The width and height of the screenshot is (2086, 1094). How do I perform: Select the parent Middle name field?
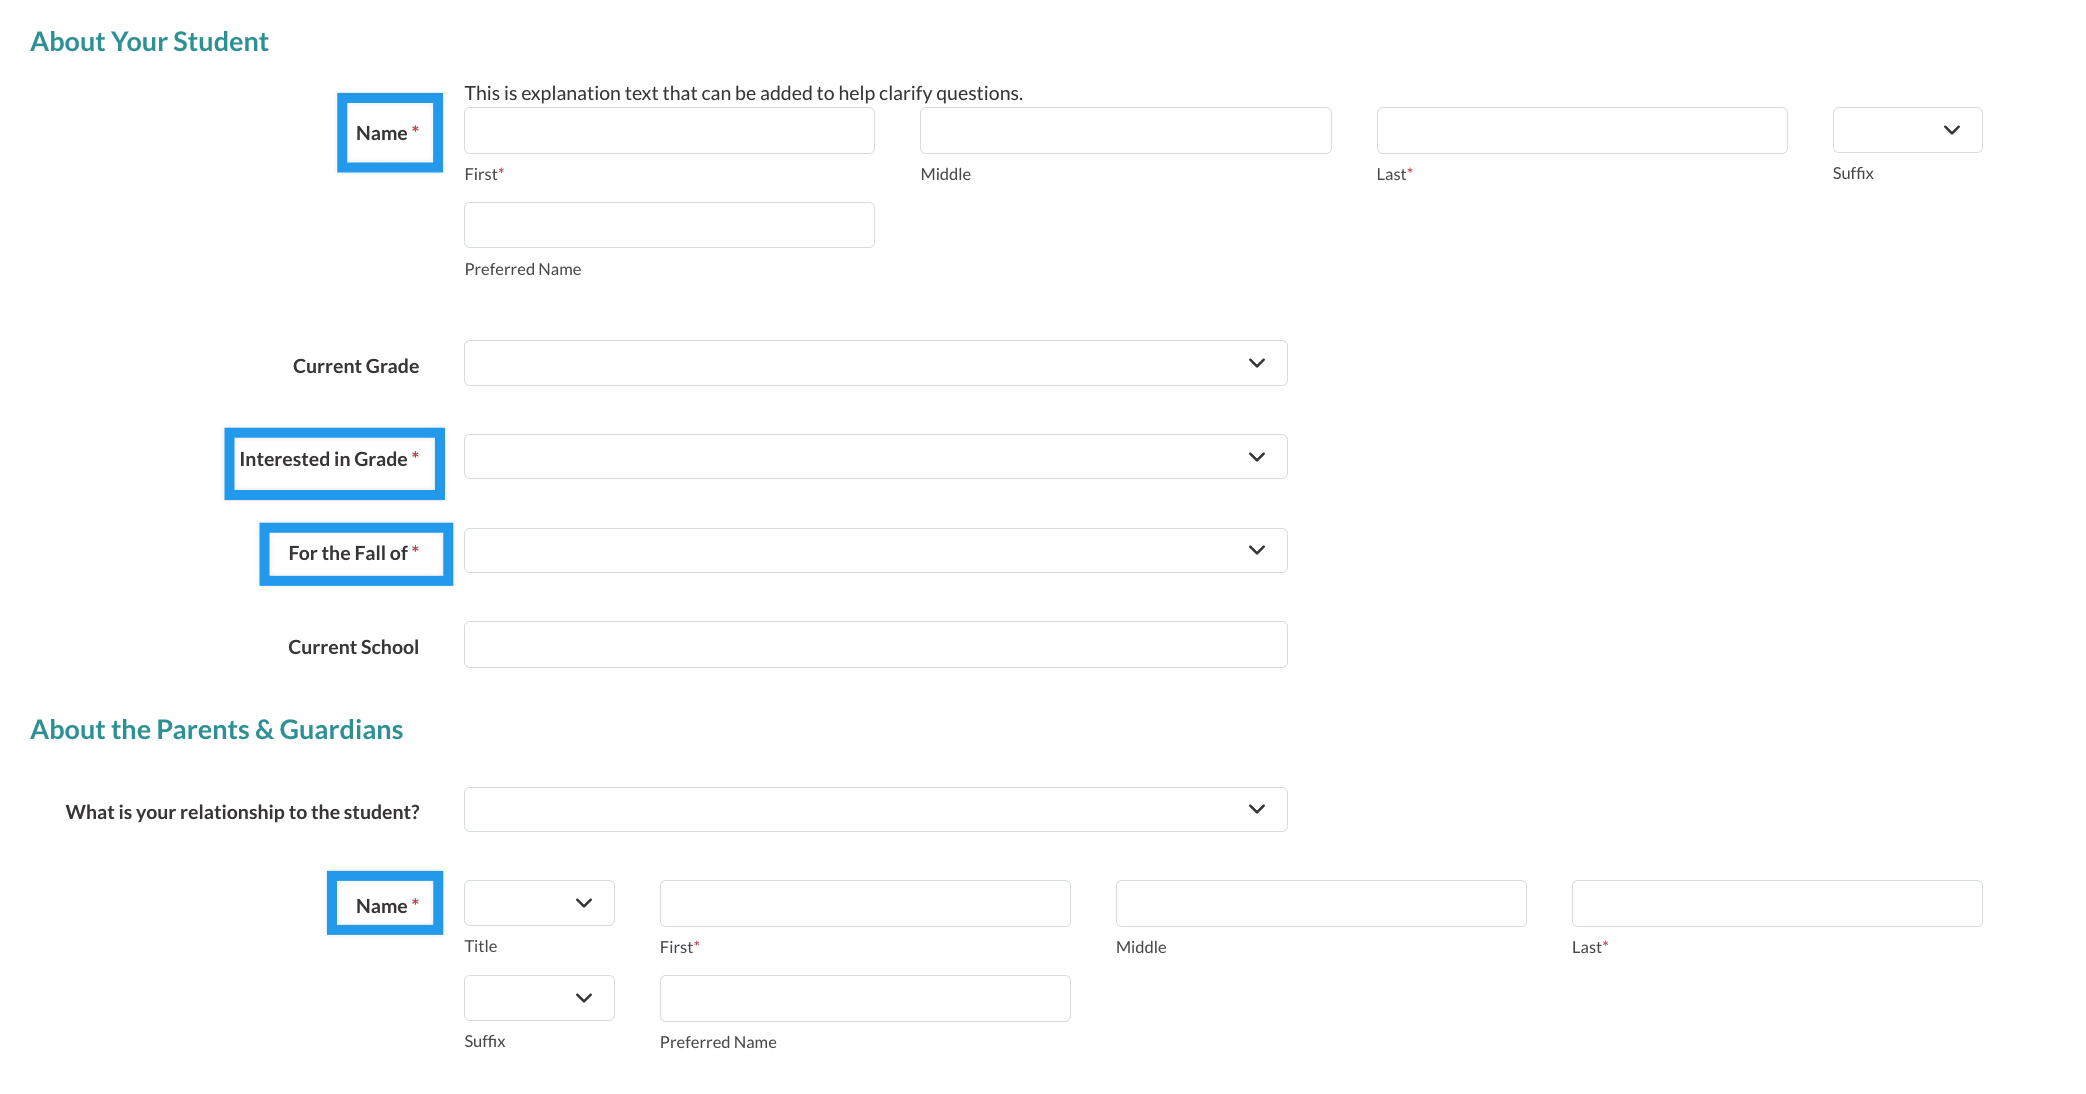click(1321, 903)
